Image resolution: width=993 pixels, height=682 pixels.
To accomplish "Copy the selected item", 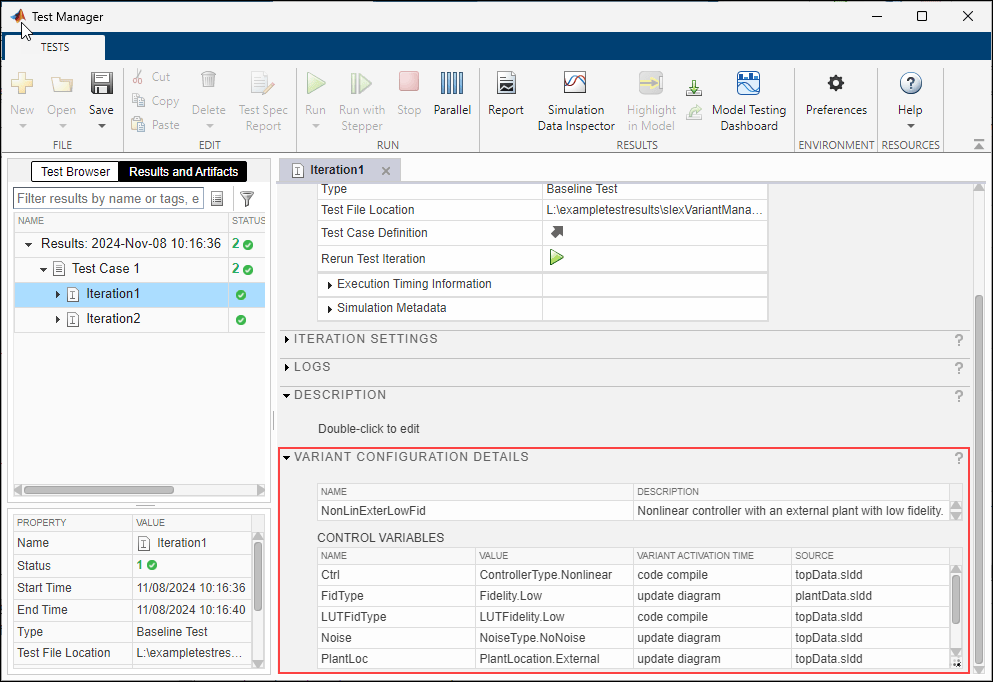I will pos(156,101).
